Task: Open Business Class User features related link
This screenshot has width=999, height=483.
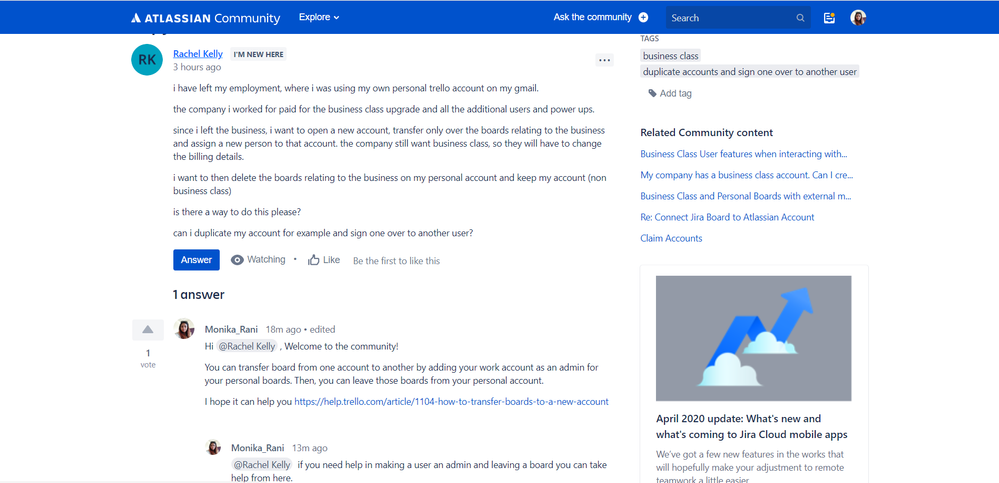Action: click(744, 154)
